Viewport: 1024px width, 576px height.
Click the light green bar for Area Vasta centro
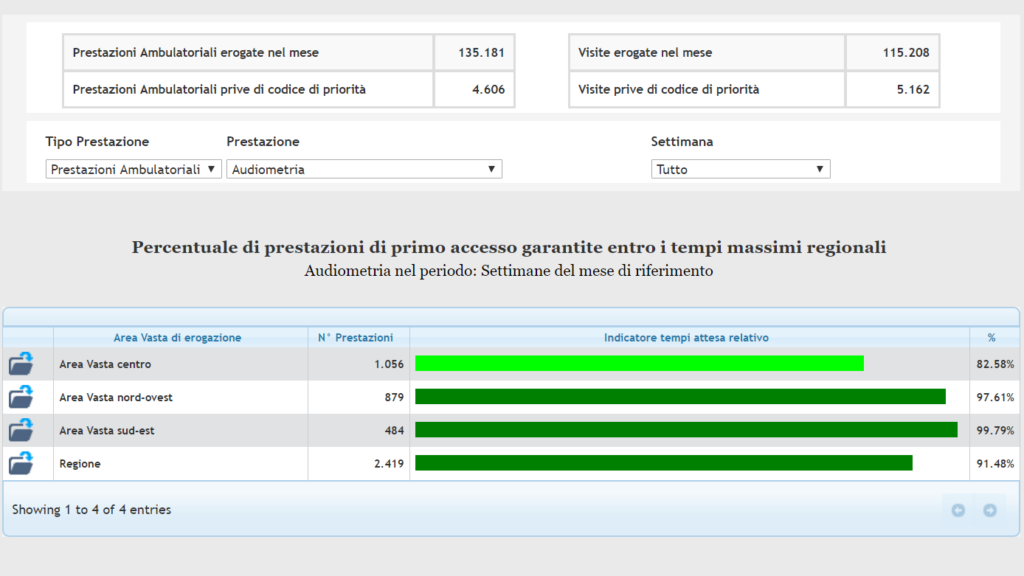[639, 364]
